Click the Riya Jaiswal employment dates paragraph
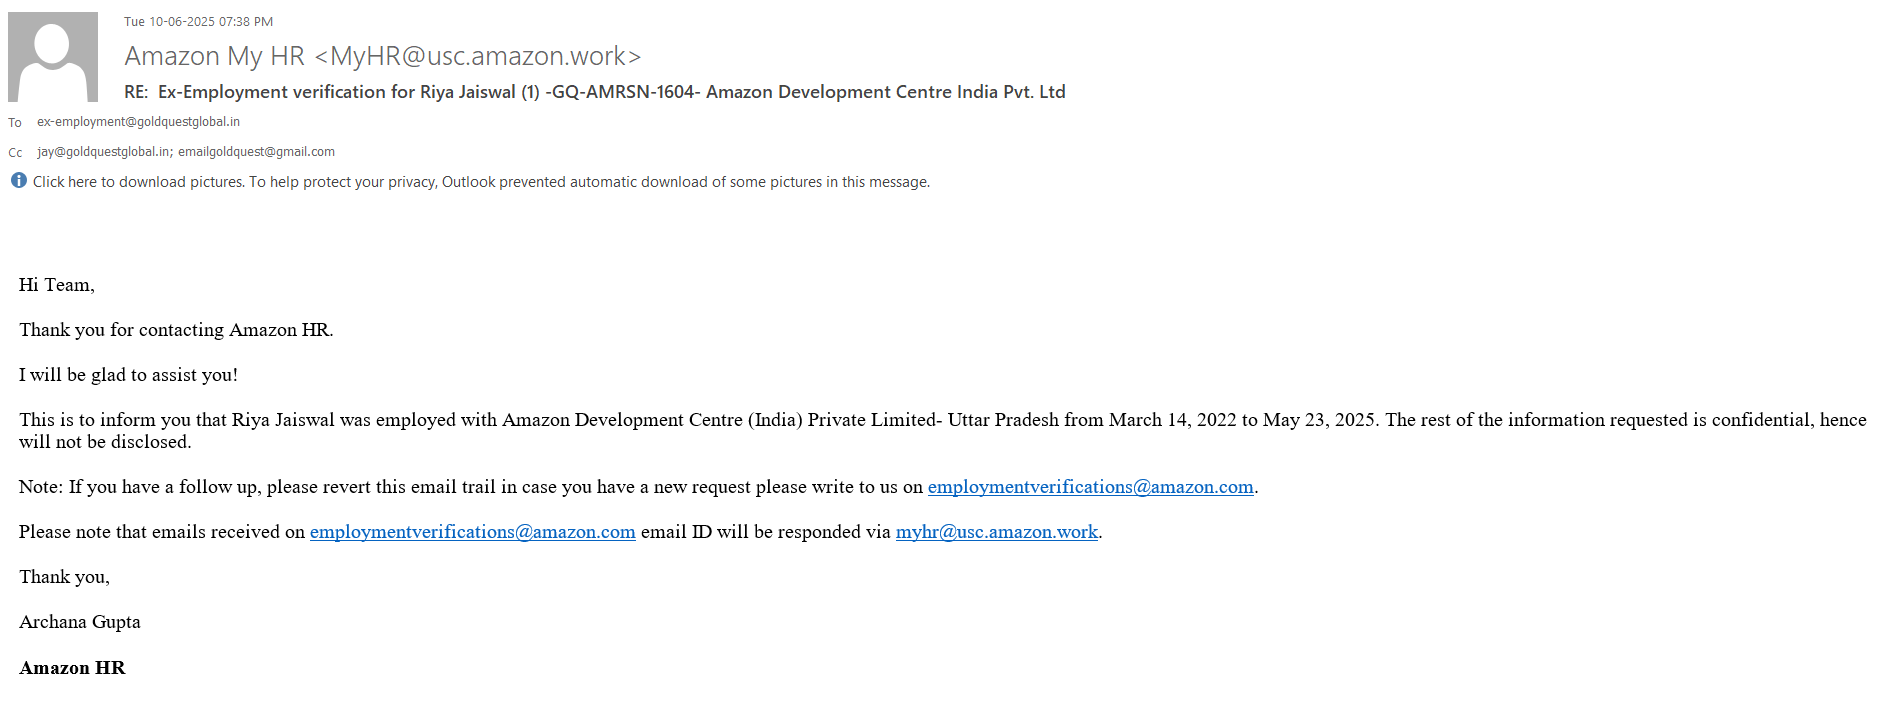The image size is (1880, 707). tap(700, 421)
